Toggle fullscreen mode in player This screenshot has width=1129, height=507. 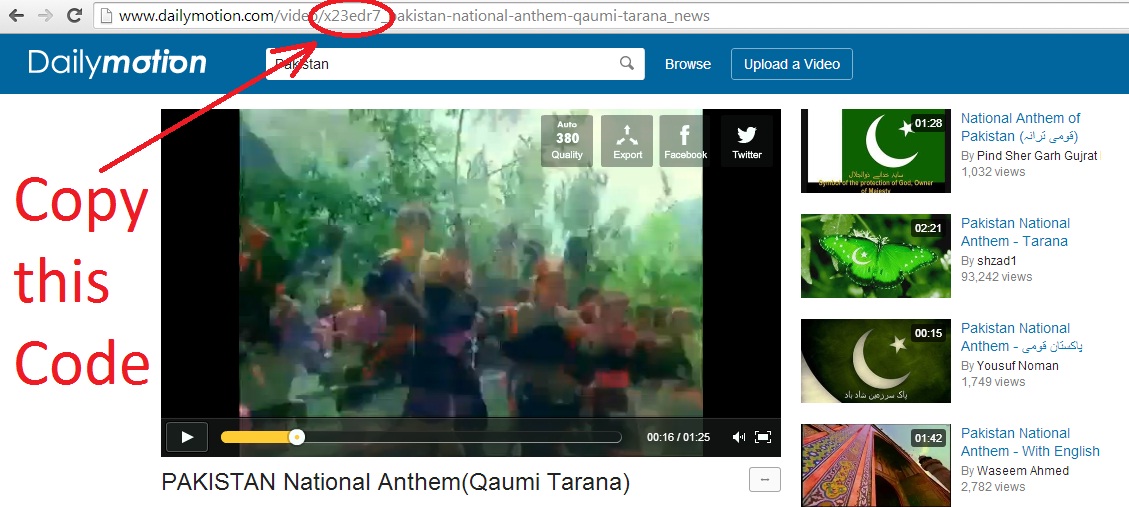pos(762,437)
